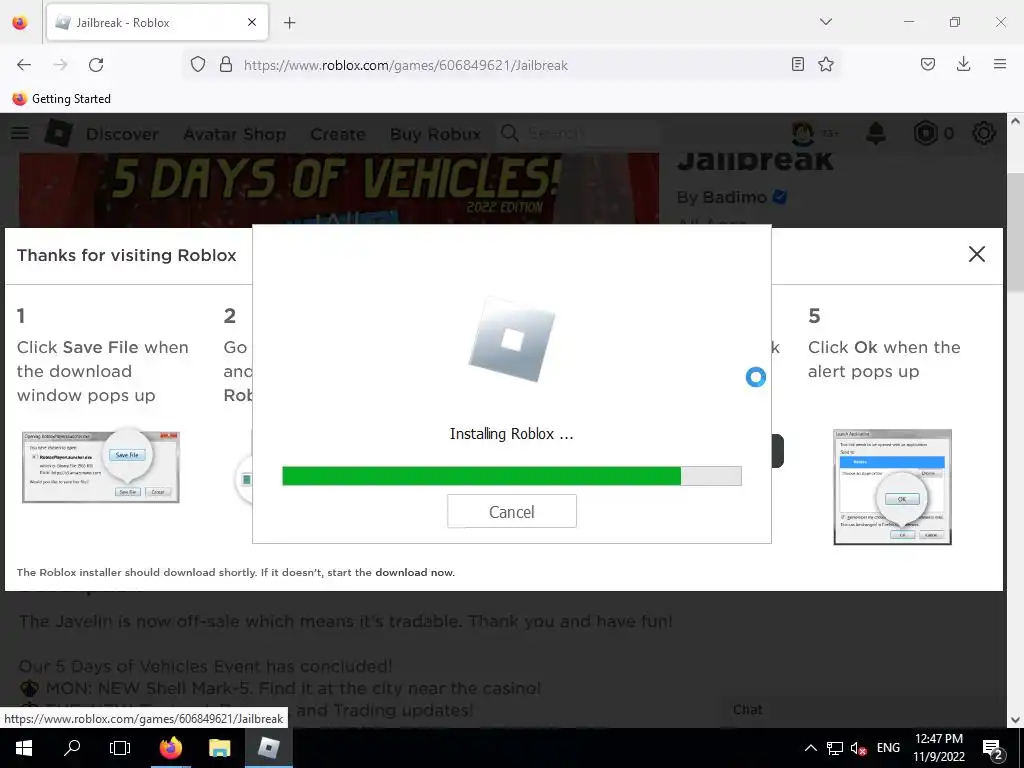
Task: Click the Roblox logo in installer
Action: pos(511,338)
